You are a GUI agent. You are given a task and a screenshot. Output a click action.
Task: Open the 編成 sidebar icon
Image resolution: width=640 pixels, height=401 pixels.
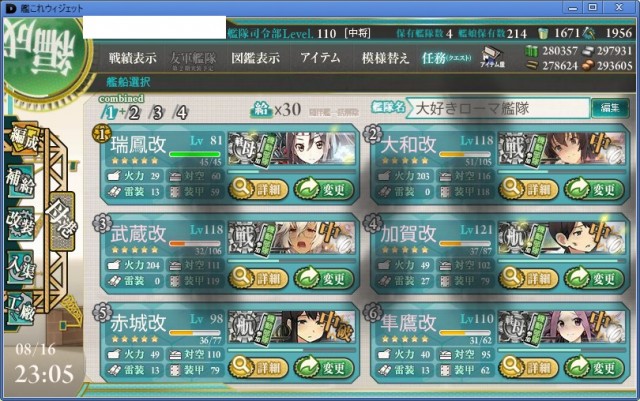23,138
